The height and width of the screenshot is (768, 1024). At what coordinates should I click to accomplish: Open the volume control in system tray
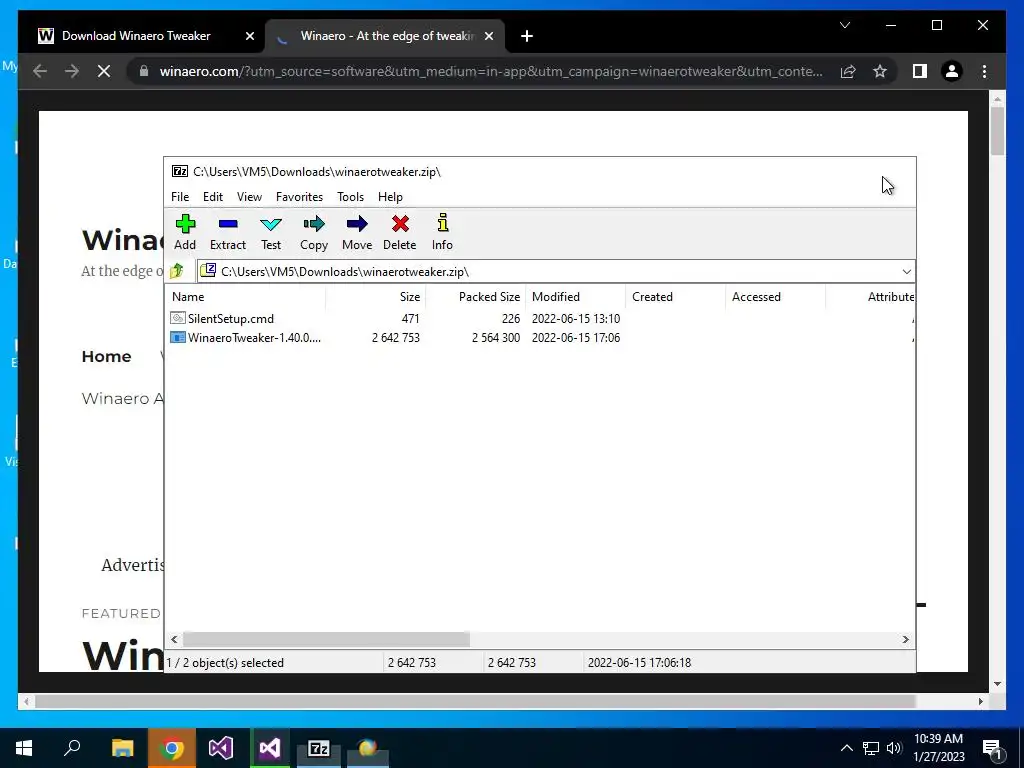pos(895,748)
